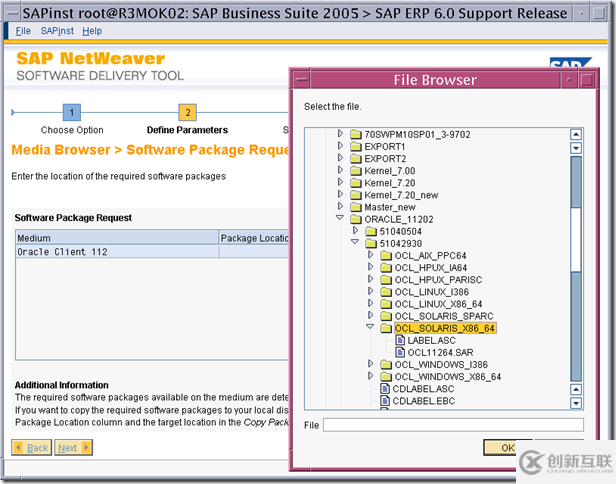616x484 pixels.
Task: Expand the Kernel_7.00 folder node
Action: 340,170
